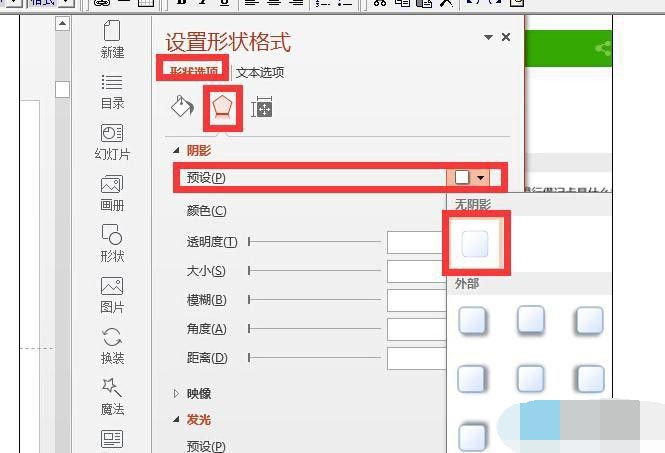Expand the 映像 section
665x453 pixels.
tap(178, 394)
